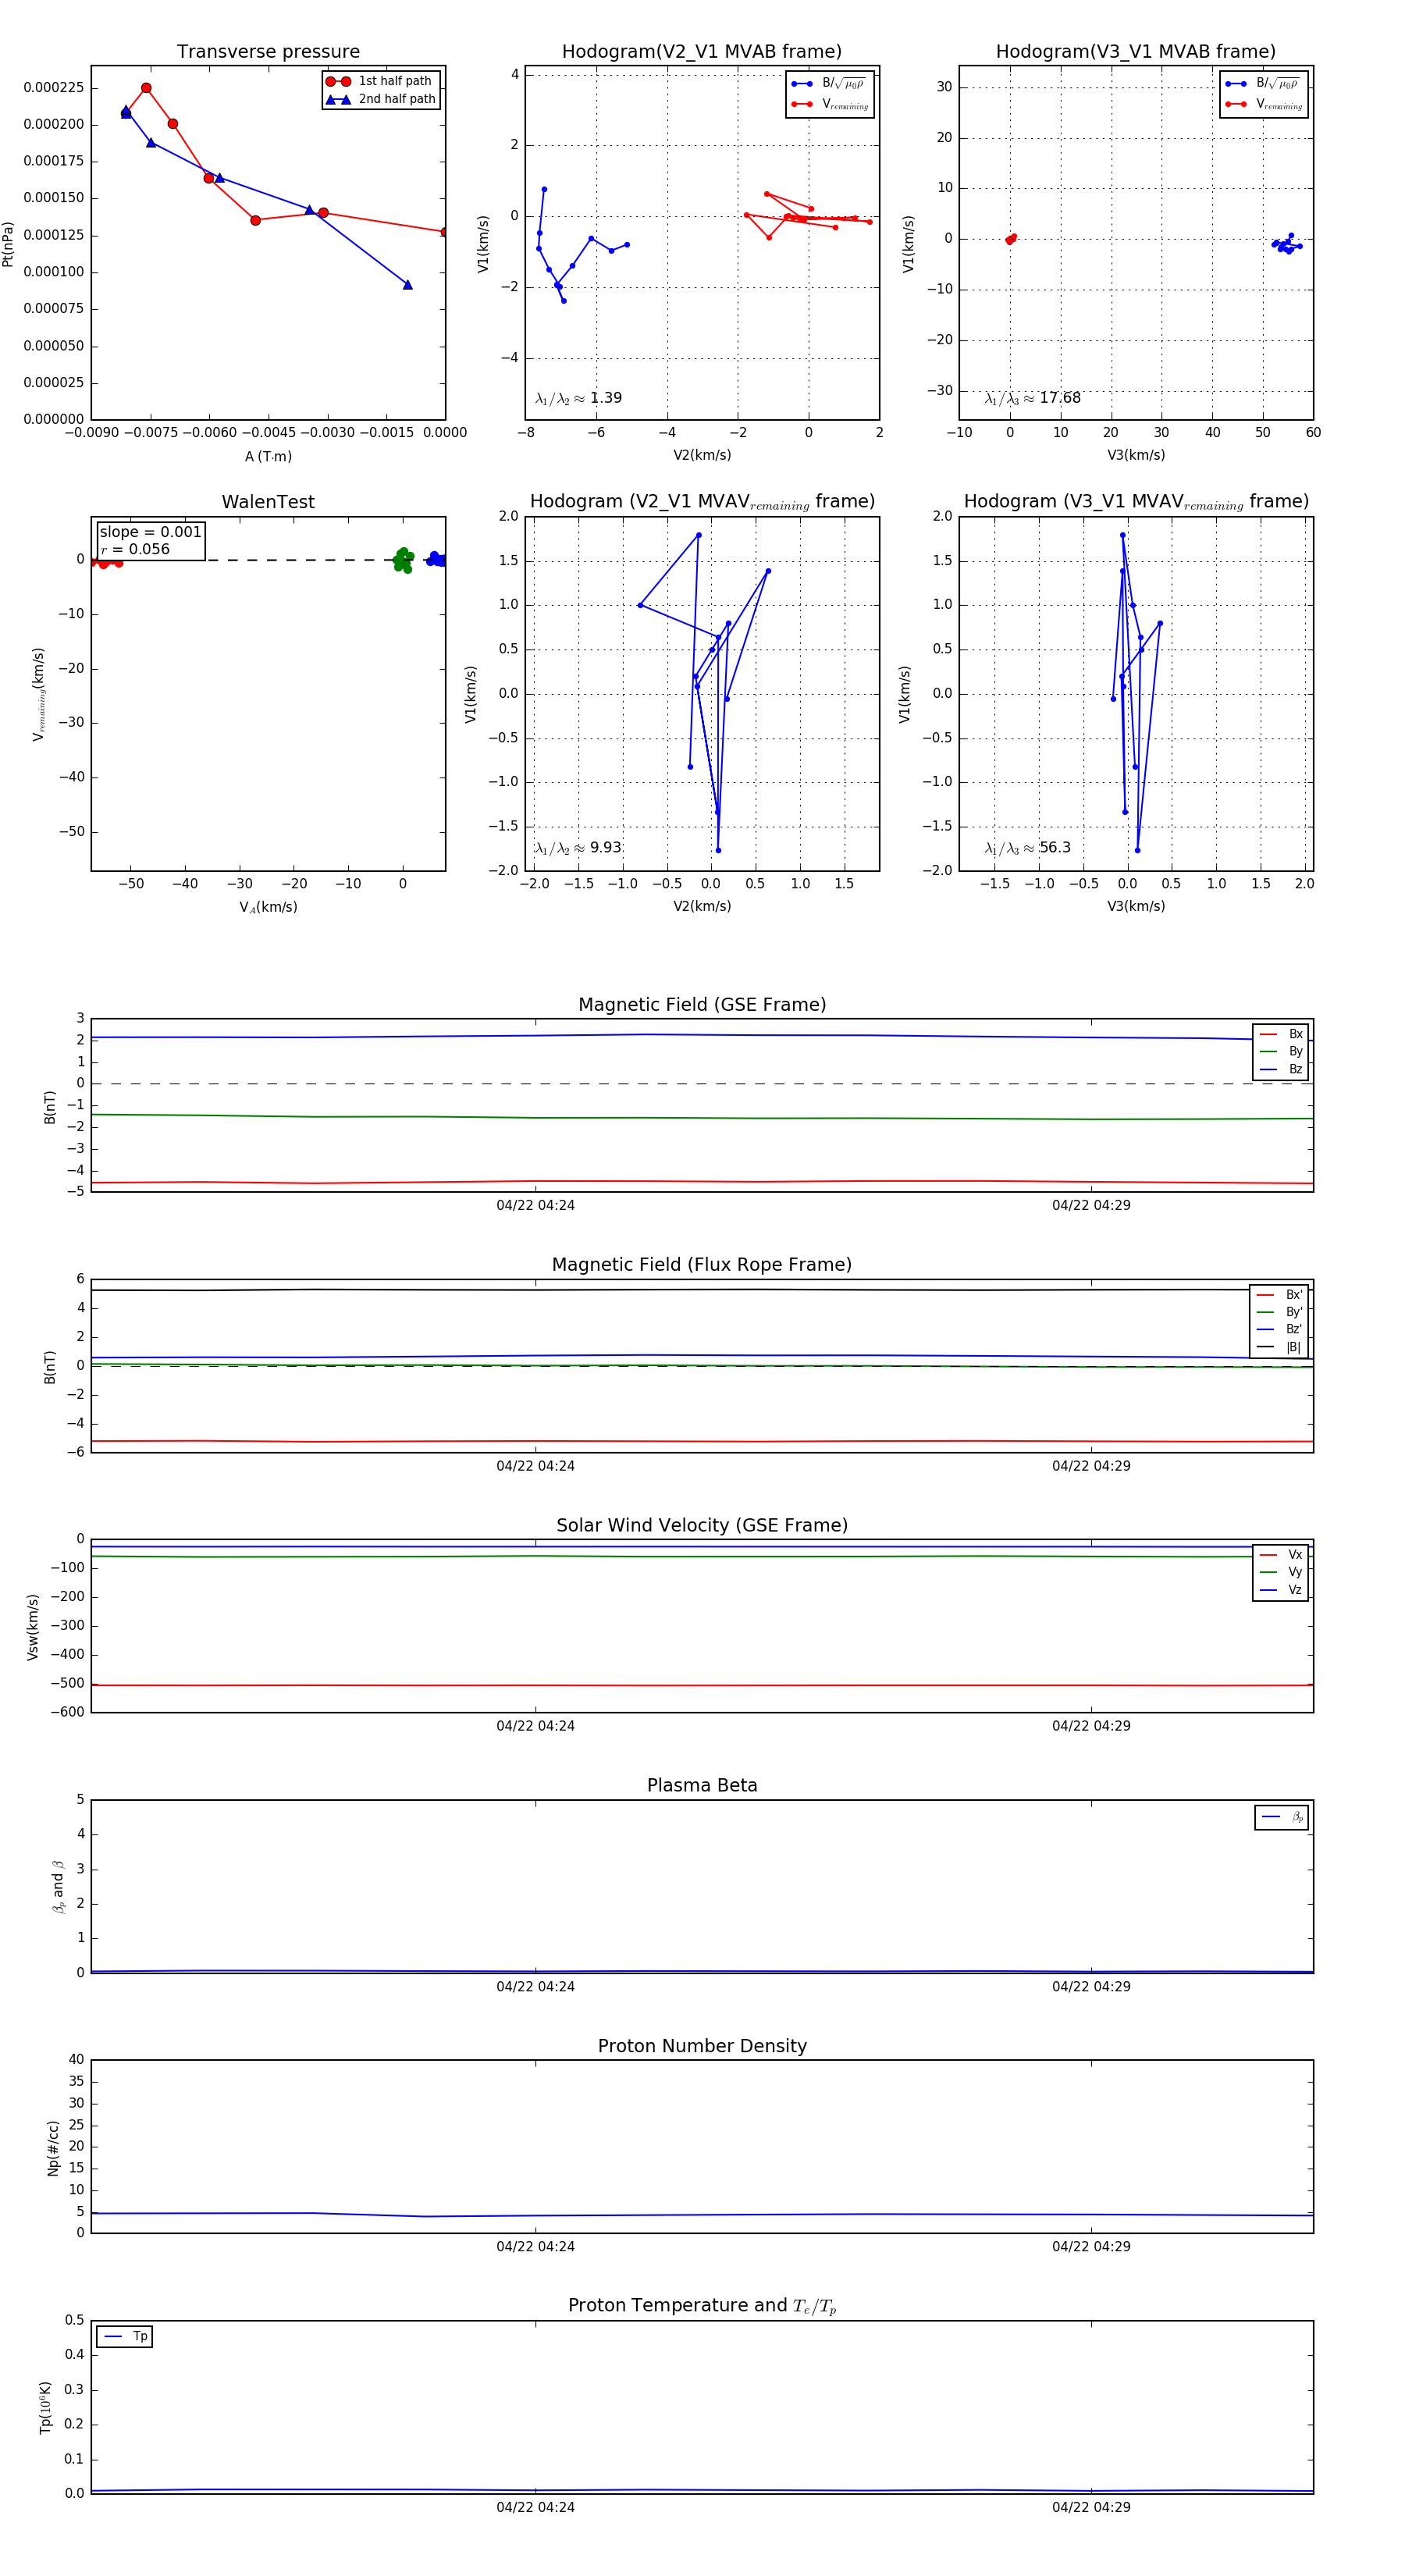Click the "Tp" legend entry
The image size is (1405, 2576).
click(126, 2336)
